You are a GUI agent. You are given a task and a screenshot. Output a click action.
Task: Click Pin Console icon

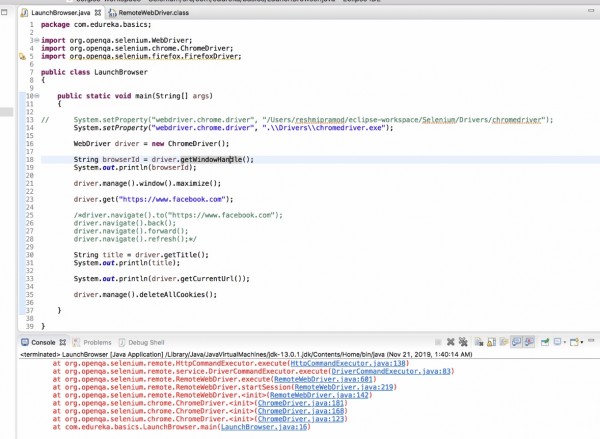[x=544, y=342]
